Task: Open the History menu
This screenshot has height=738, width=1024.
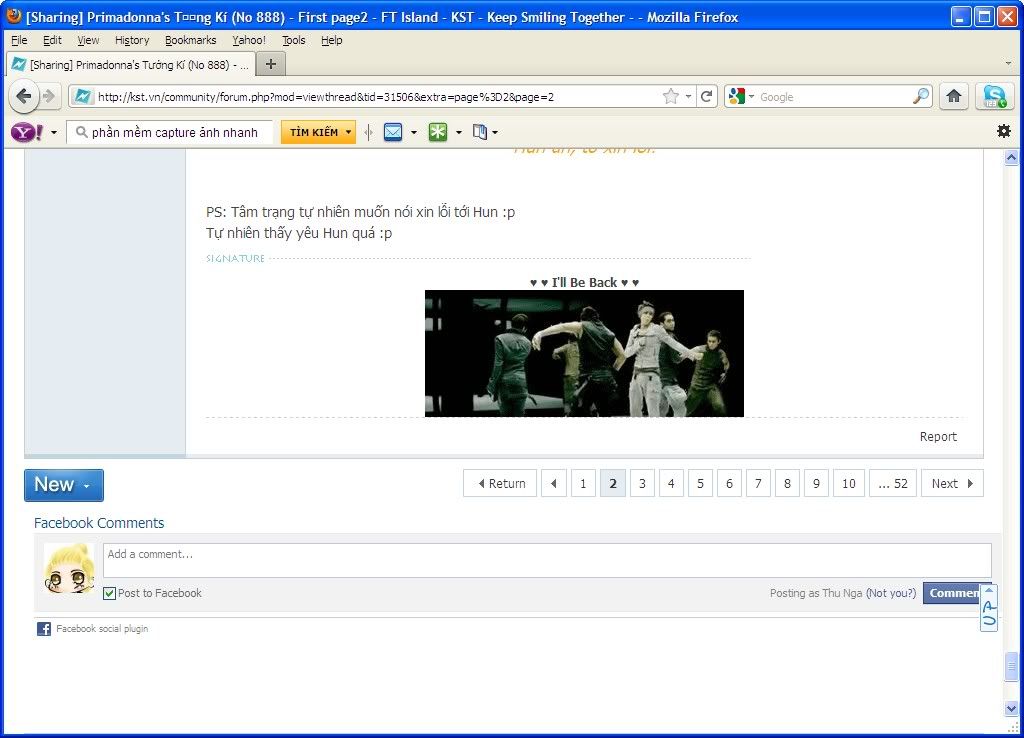Action: click(x=132, y=40)
